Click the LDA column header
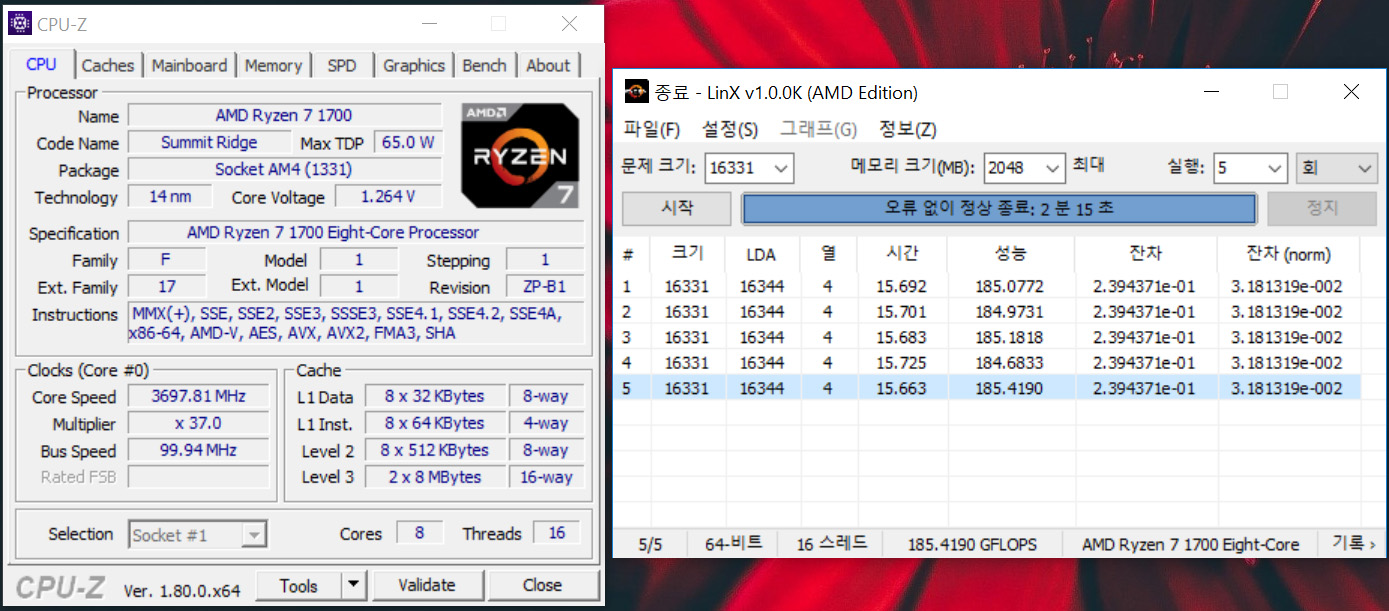The image size is (1389, 611). coord(761,254)
